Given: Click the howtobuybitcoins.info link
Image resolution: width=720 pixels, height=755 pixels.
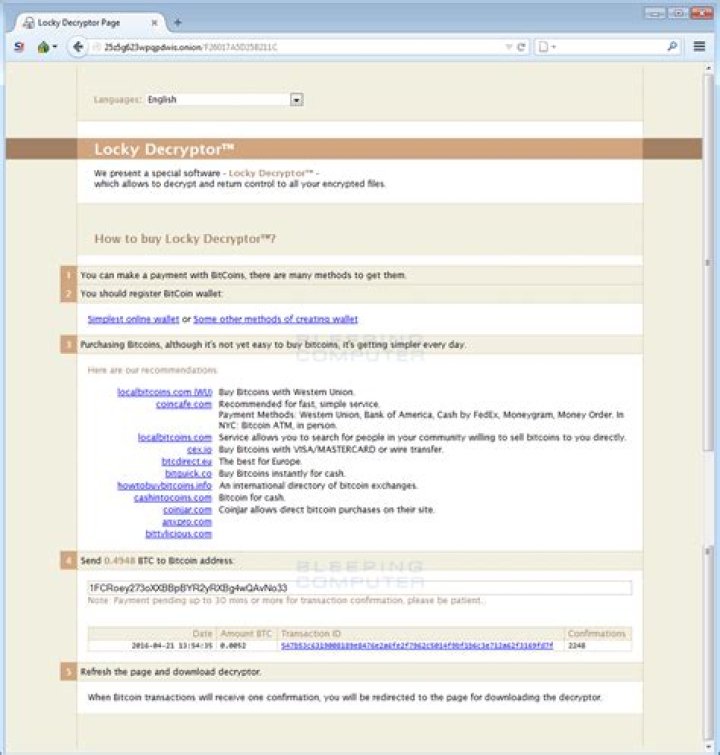Looking at the screenshot, I should tap(164, 485).
